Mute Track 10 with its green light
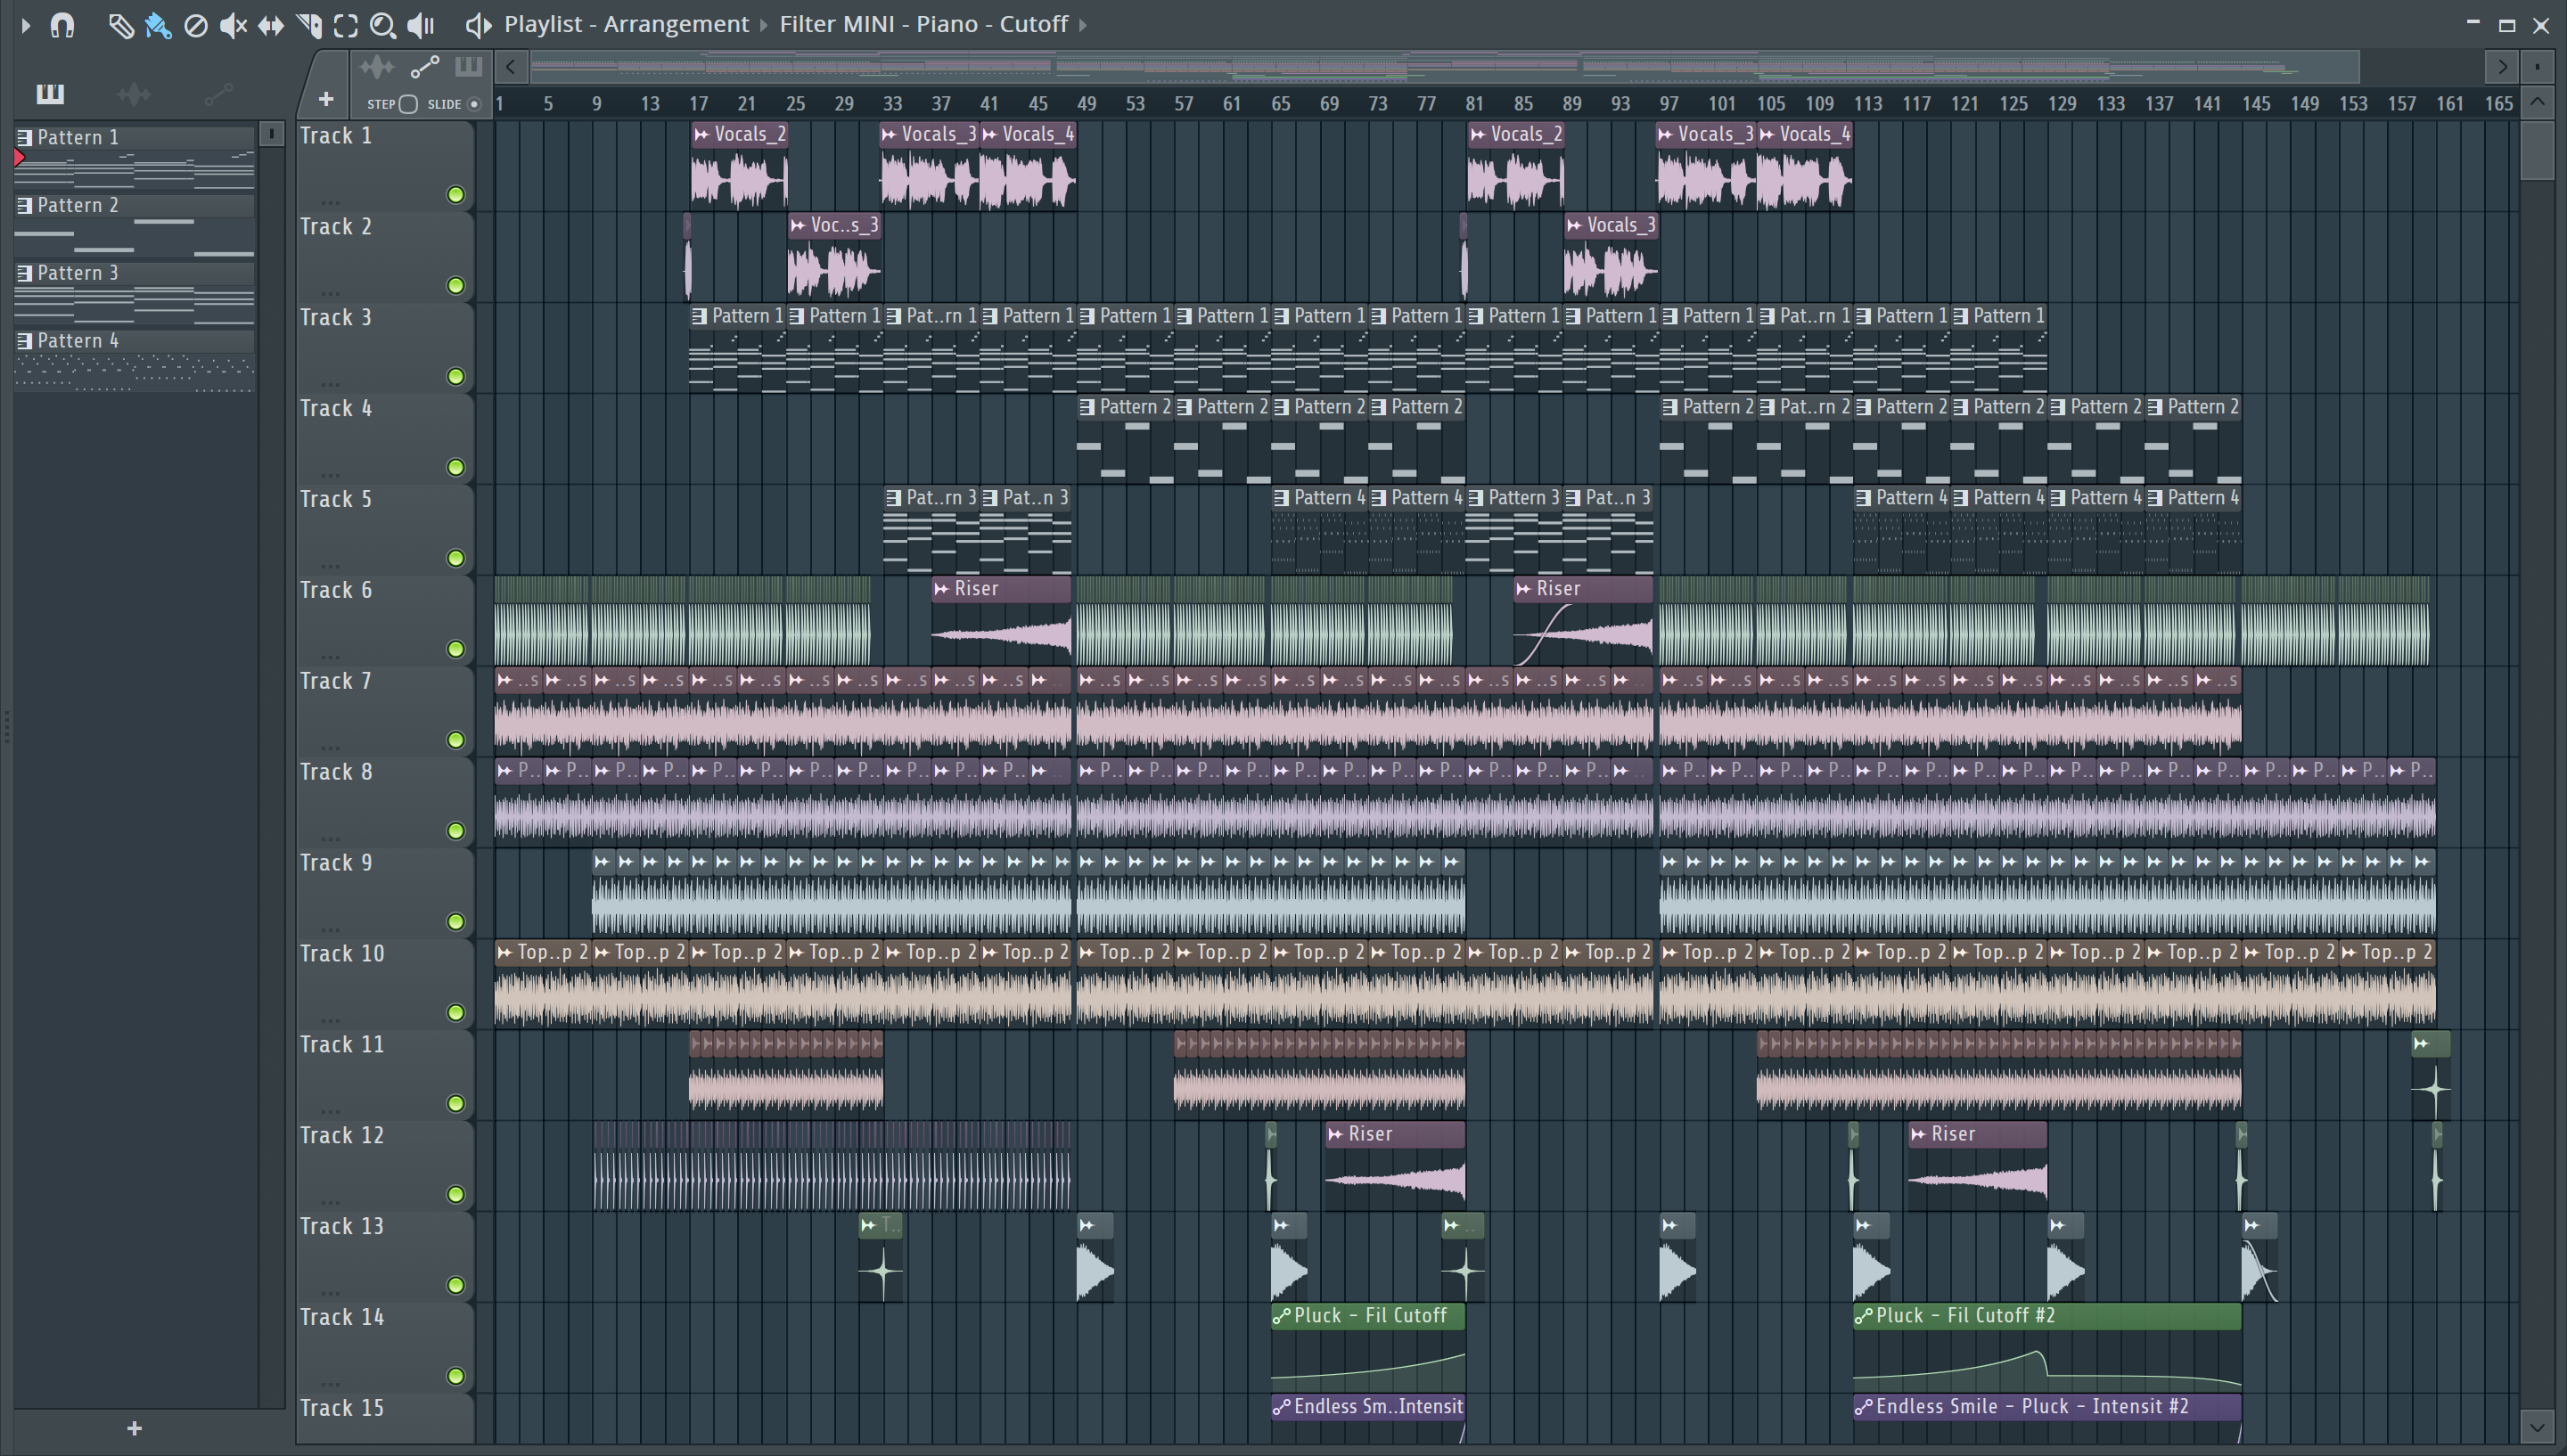This screenshot has width=2567, height=1456. coord(456,1013)
